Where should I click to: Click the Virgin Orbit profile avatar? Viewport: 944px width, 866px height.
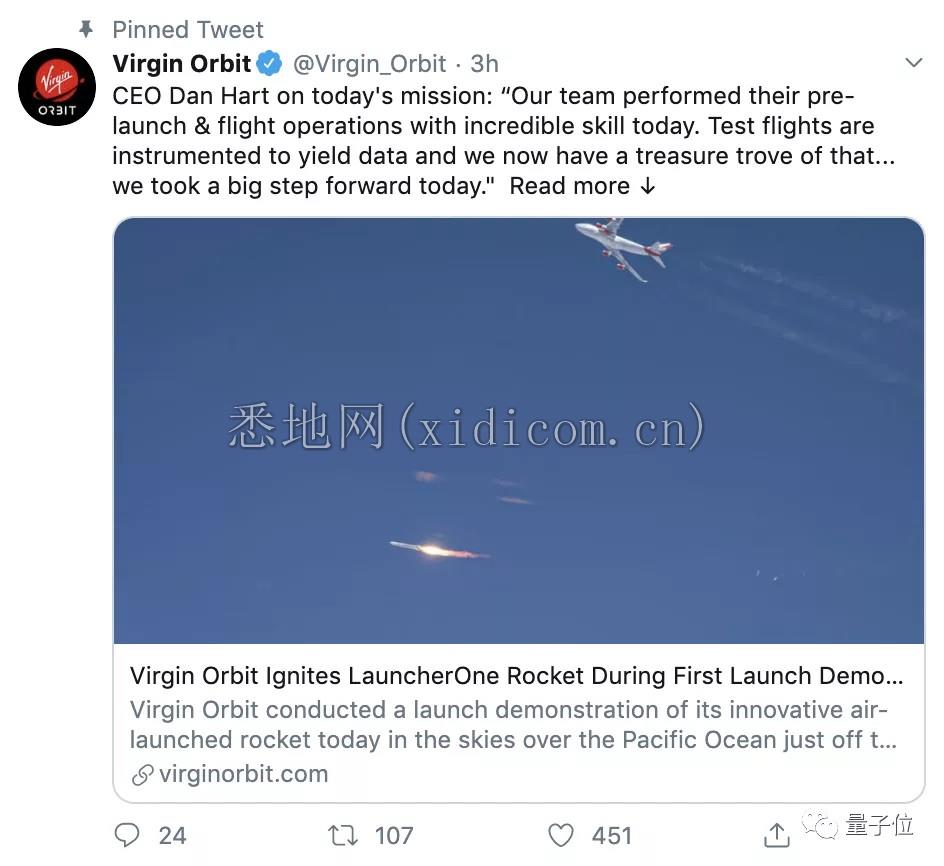click(57, 87)
